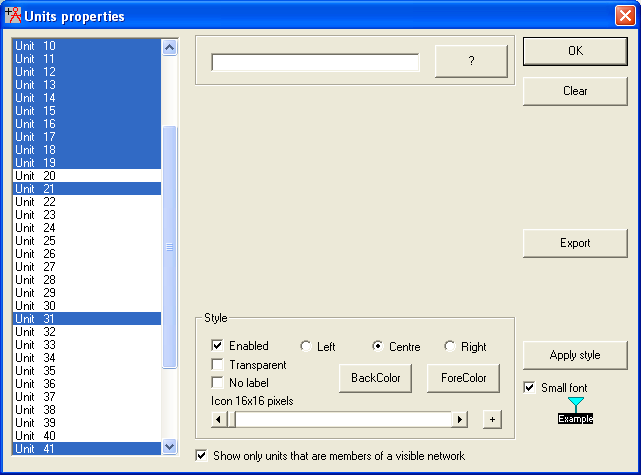Click the unit list scrollbar thumb
Screen dimensions: 641x475
169,247
